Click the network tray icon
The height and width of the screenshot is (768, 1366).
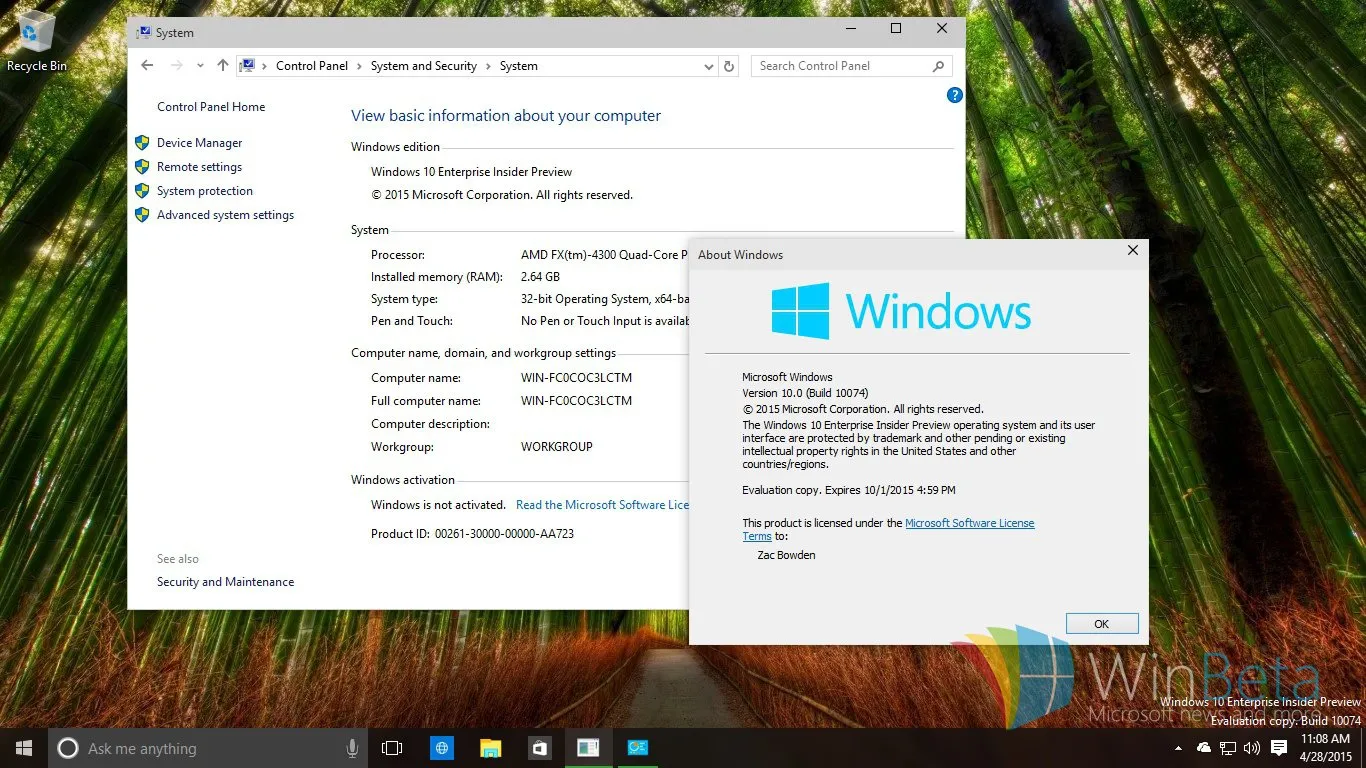coord(1228,748)
